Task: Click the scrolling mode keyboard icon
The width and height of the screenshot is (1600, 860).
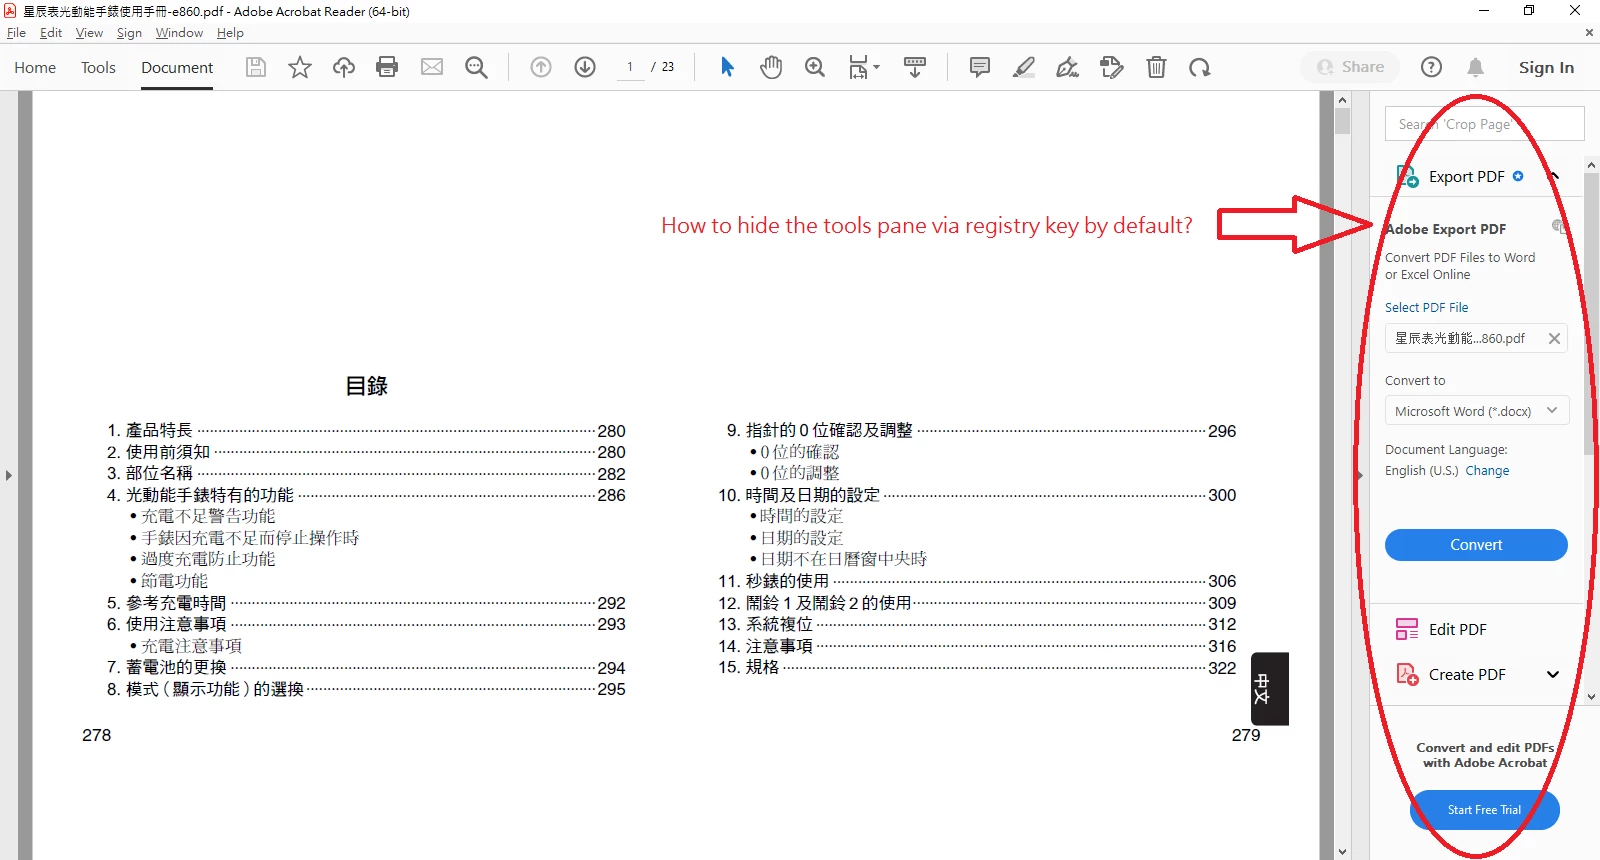Action: coord(915,67)
